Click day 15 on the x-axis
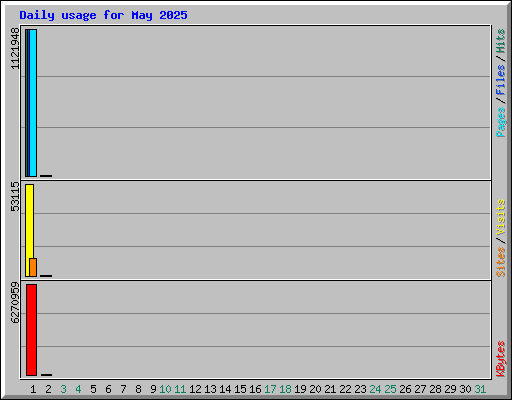 (x=240, y=389)
